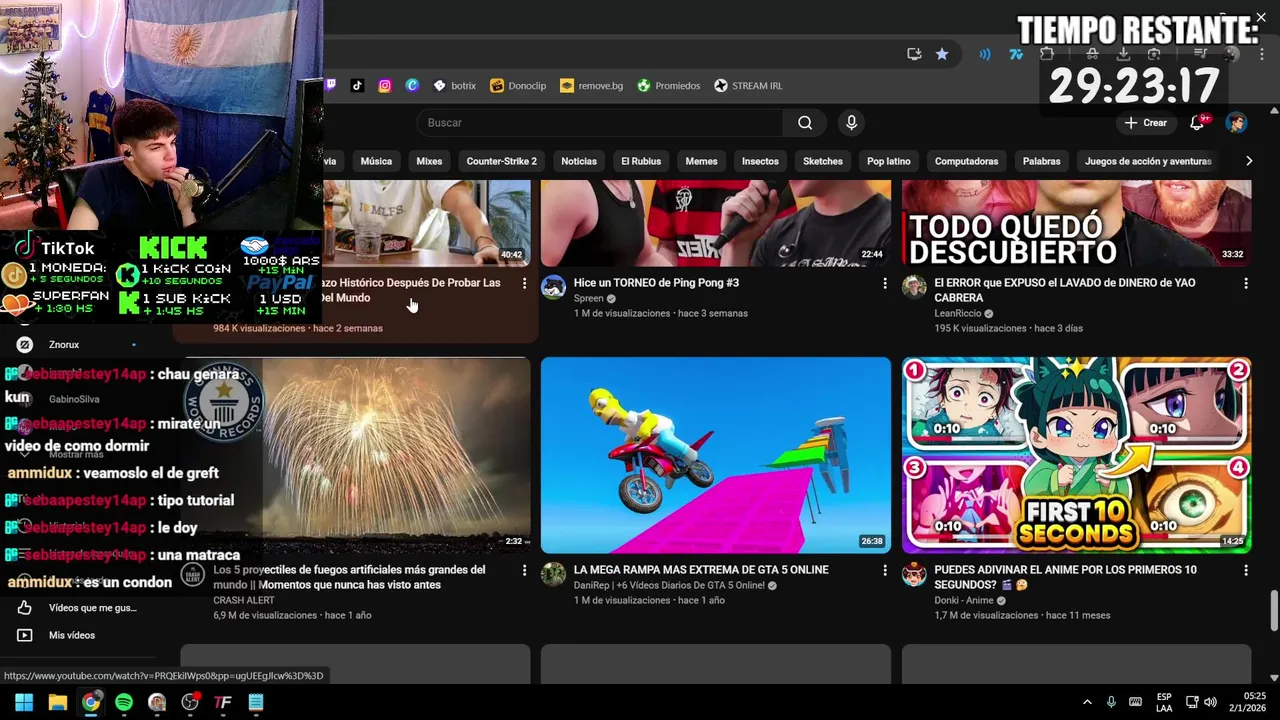The width and height of the screenshot is (1280, 720).
Task: Open Spreen channel avatar
Action: pos(553,288)
